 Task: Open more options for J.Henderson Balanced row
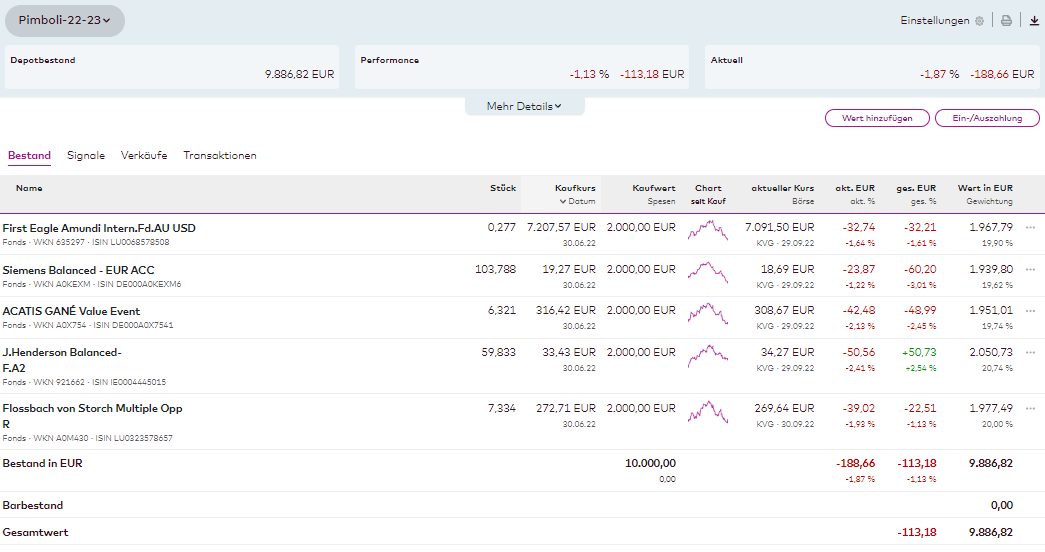tap(1030, 353)
